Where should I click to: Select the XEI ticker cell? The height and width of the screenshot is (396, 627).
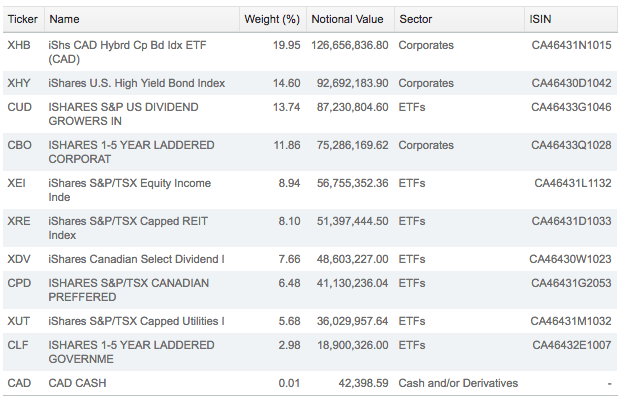tap(16, 183)
